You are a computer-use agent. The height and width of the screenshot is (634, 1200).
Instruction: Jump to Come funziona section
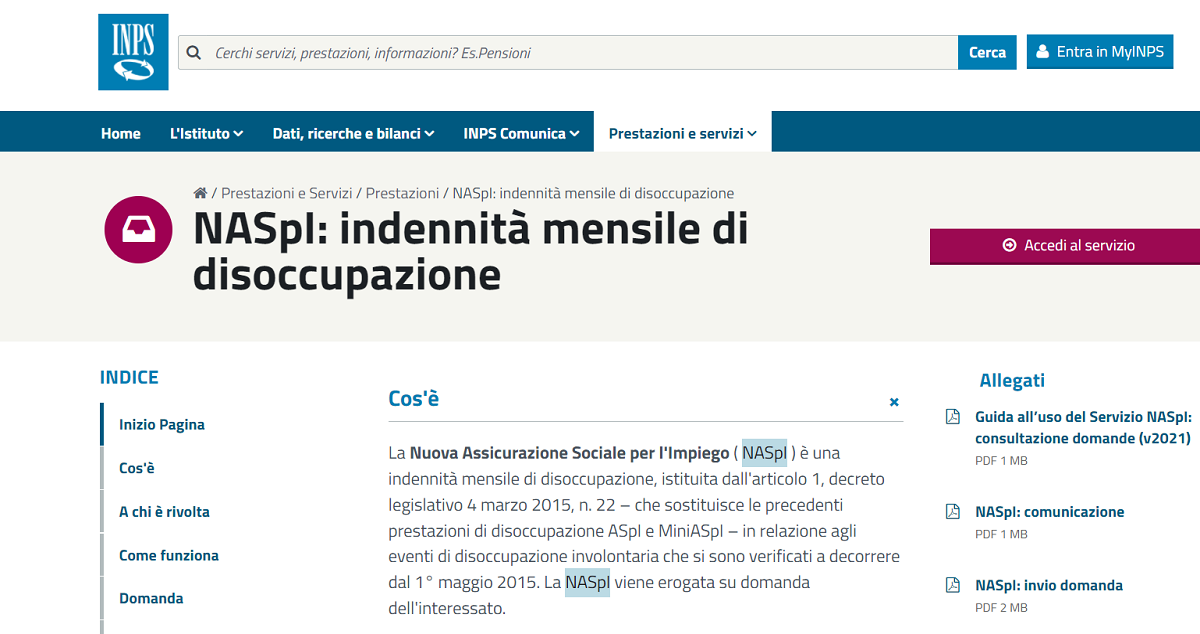coord(168,555)
